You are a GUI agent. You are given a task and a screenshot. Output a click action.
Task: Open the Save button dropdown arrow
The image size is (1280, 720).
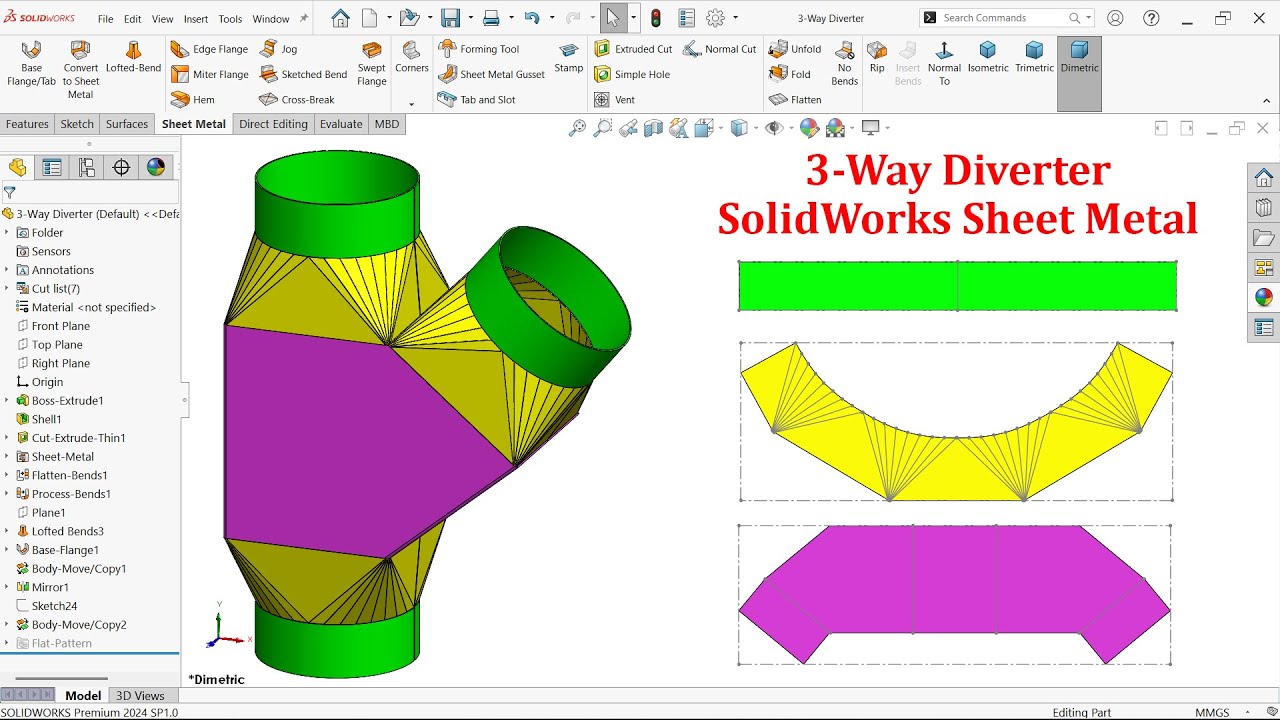click(x=471, y=18)
